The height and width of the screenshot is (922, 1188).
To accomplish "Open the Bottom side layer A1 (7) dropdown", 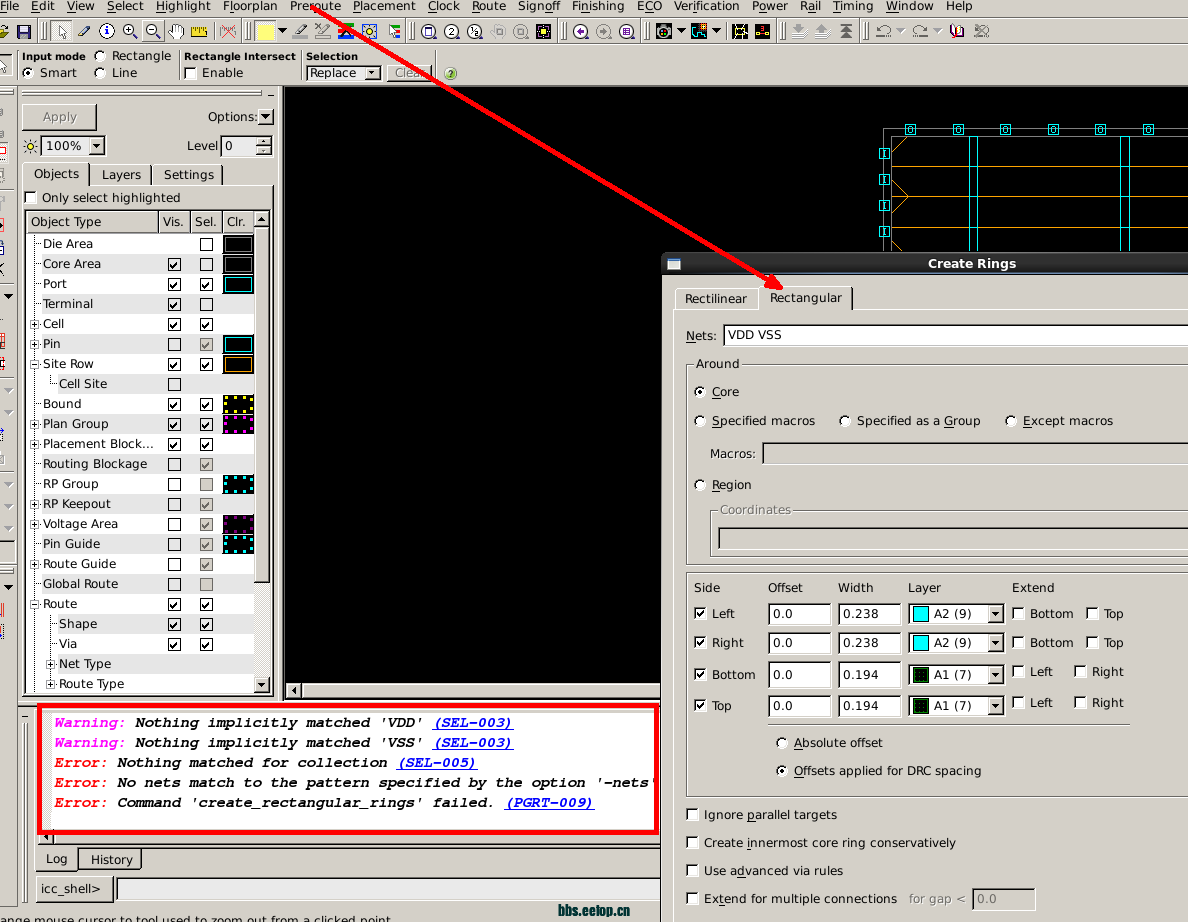I will (996, 674).
